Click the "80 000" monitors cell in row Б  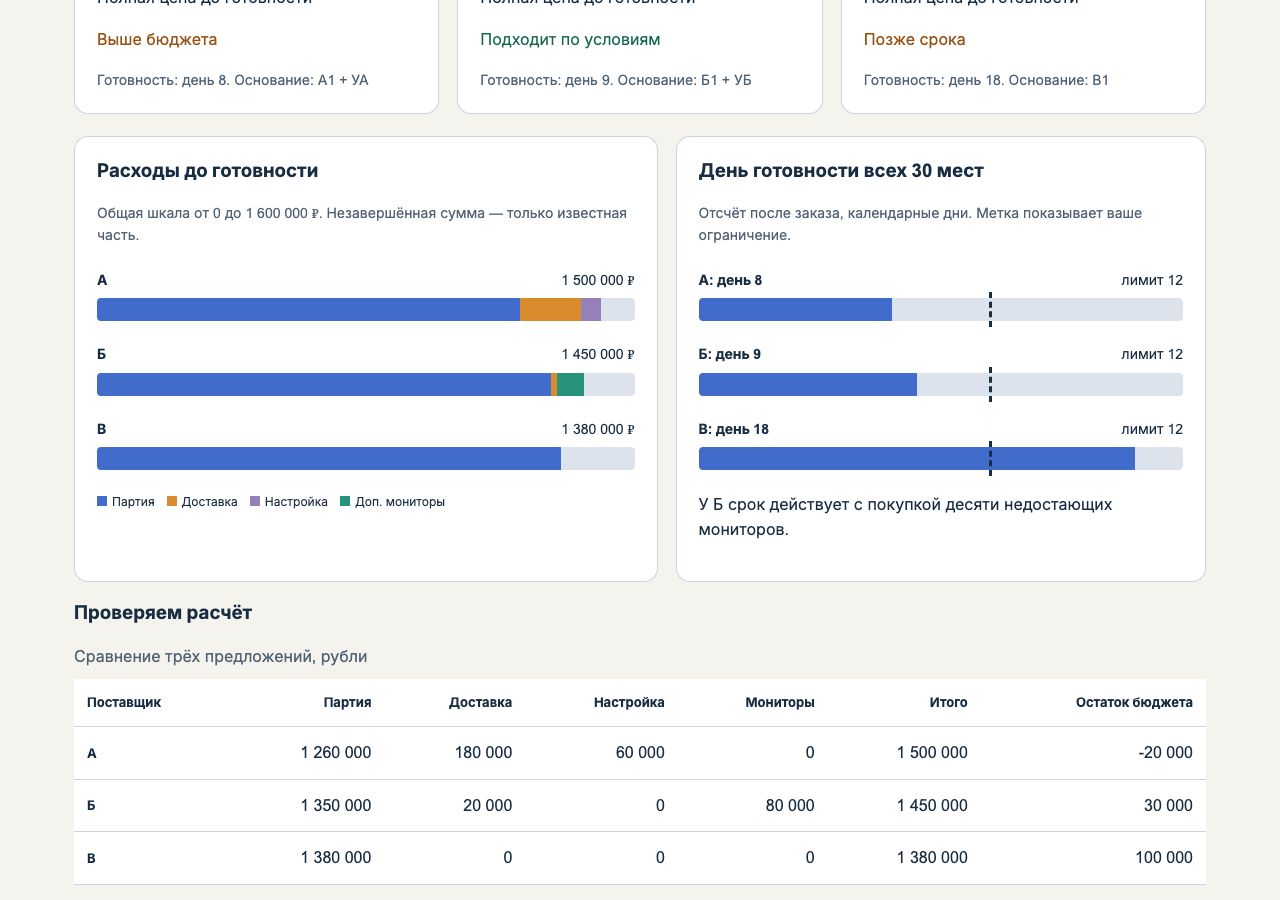point(790,805)
